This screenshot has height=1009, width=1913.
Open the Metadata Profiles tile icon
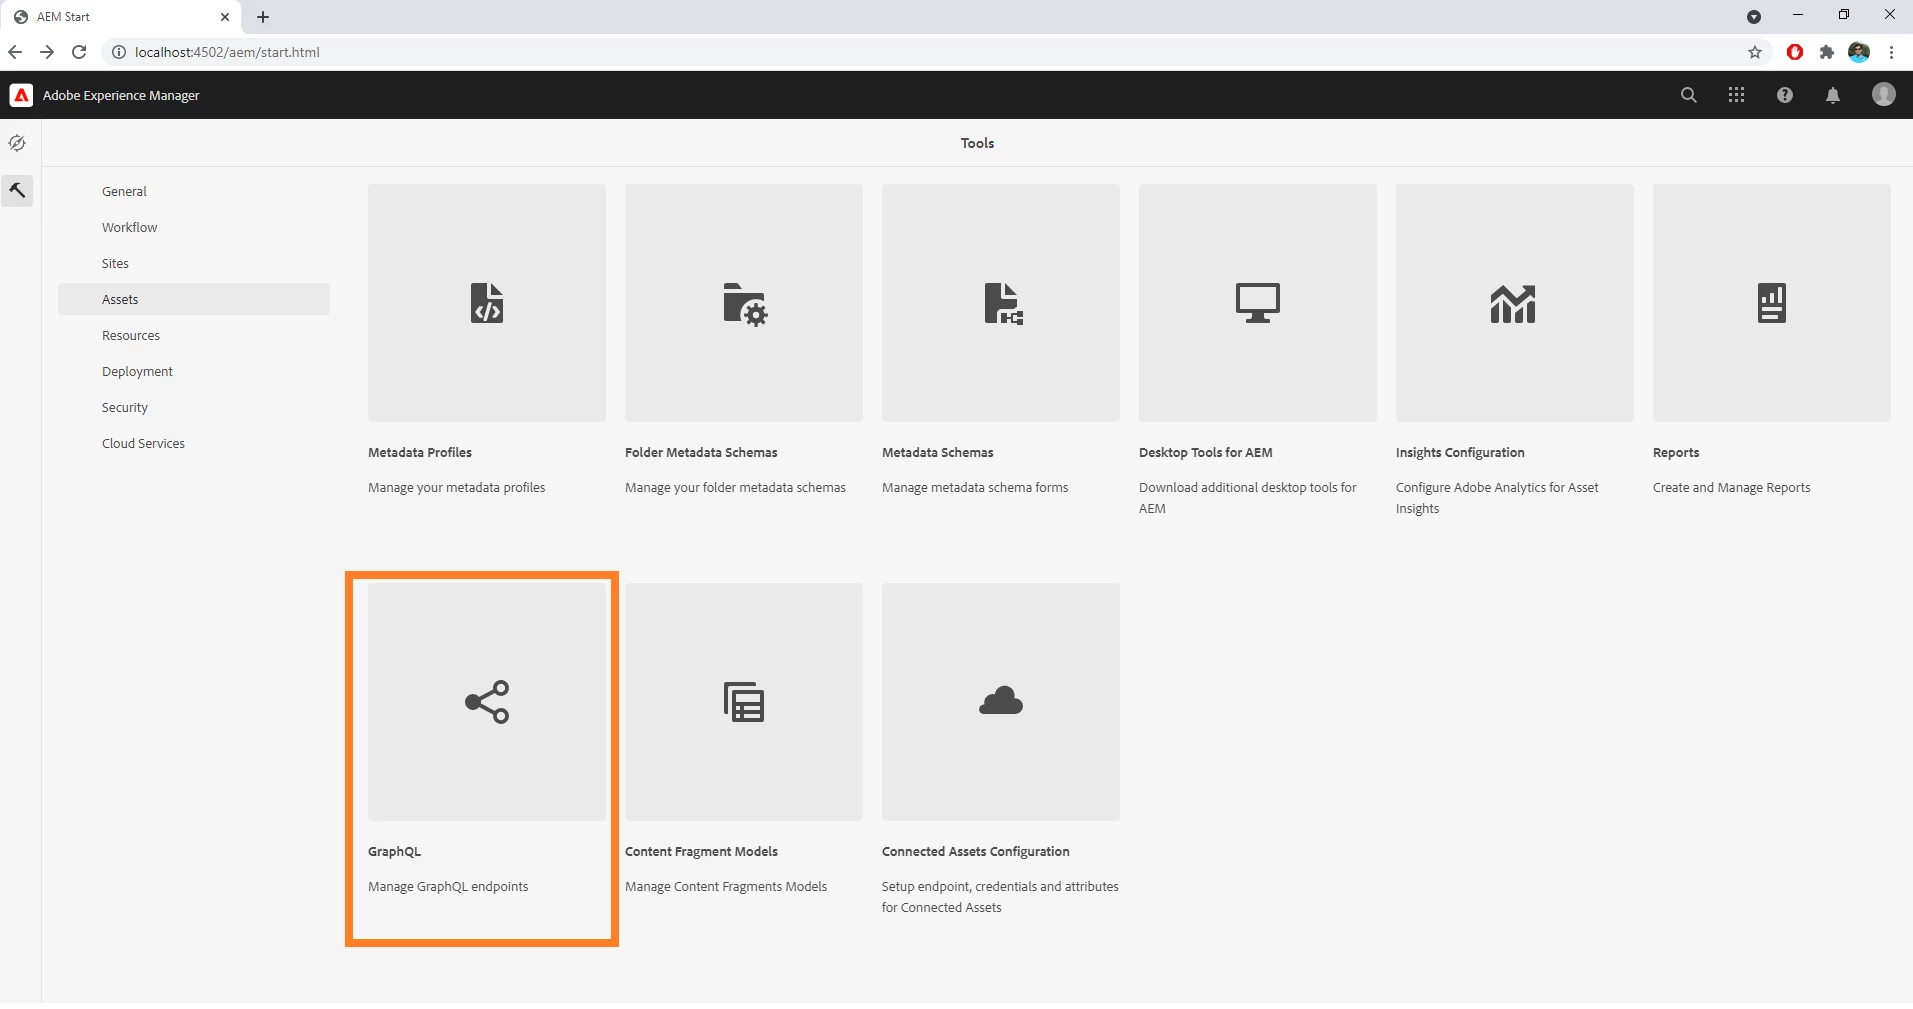(487, 303)
